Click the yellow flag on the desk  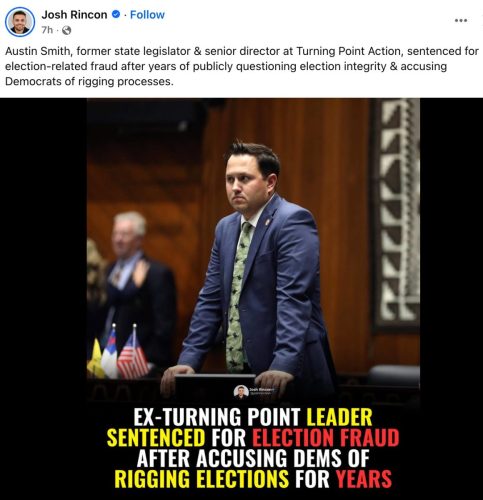coord(96,360)
